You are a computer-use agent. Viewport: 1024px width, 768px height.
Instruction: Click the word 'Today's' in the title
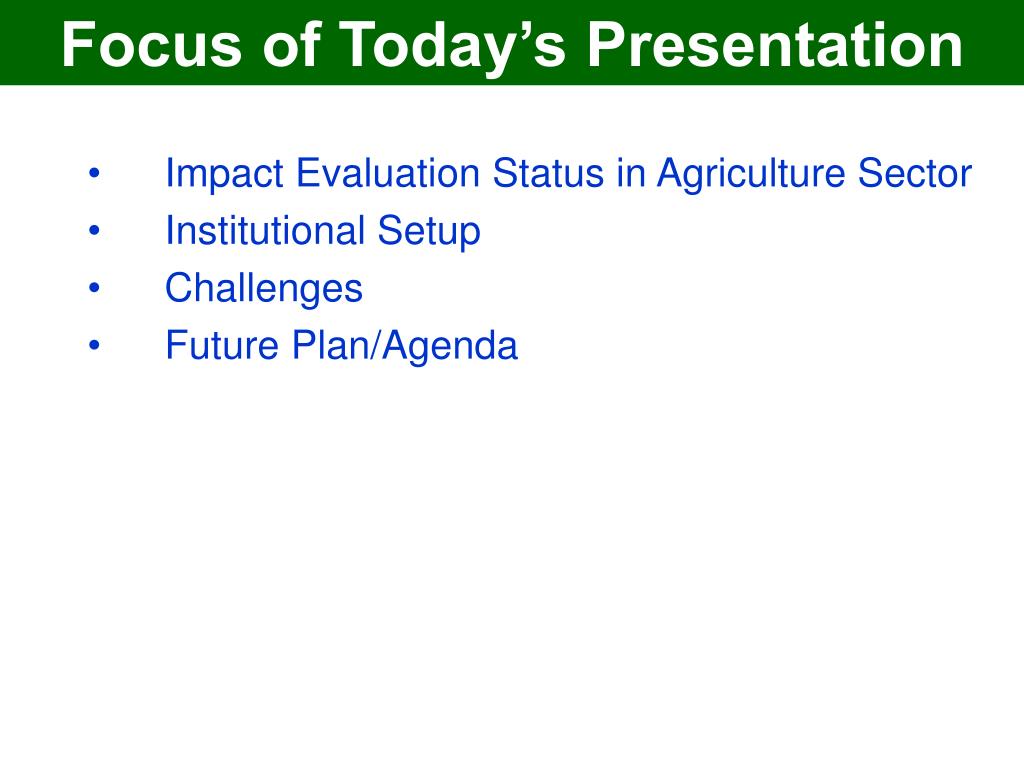[x=452, y=48]
